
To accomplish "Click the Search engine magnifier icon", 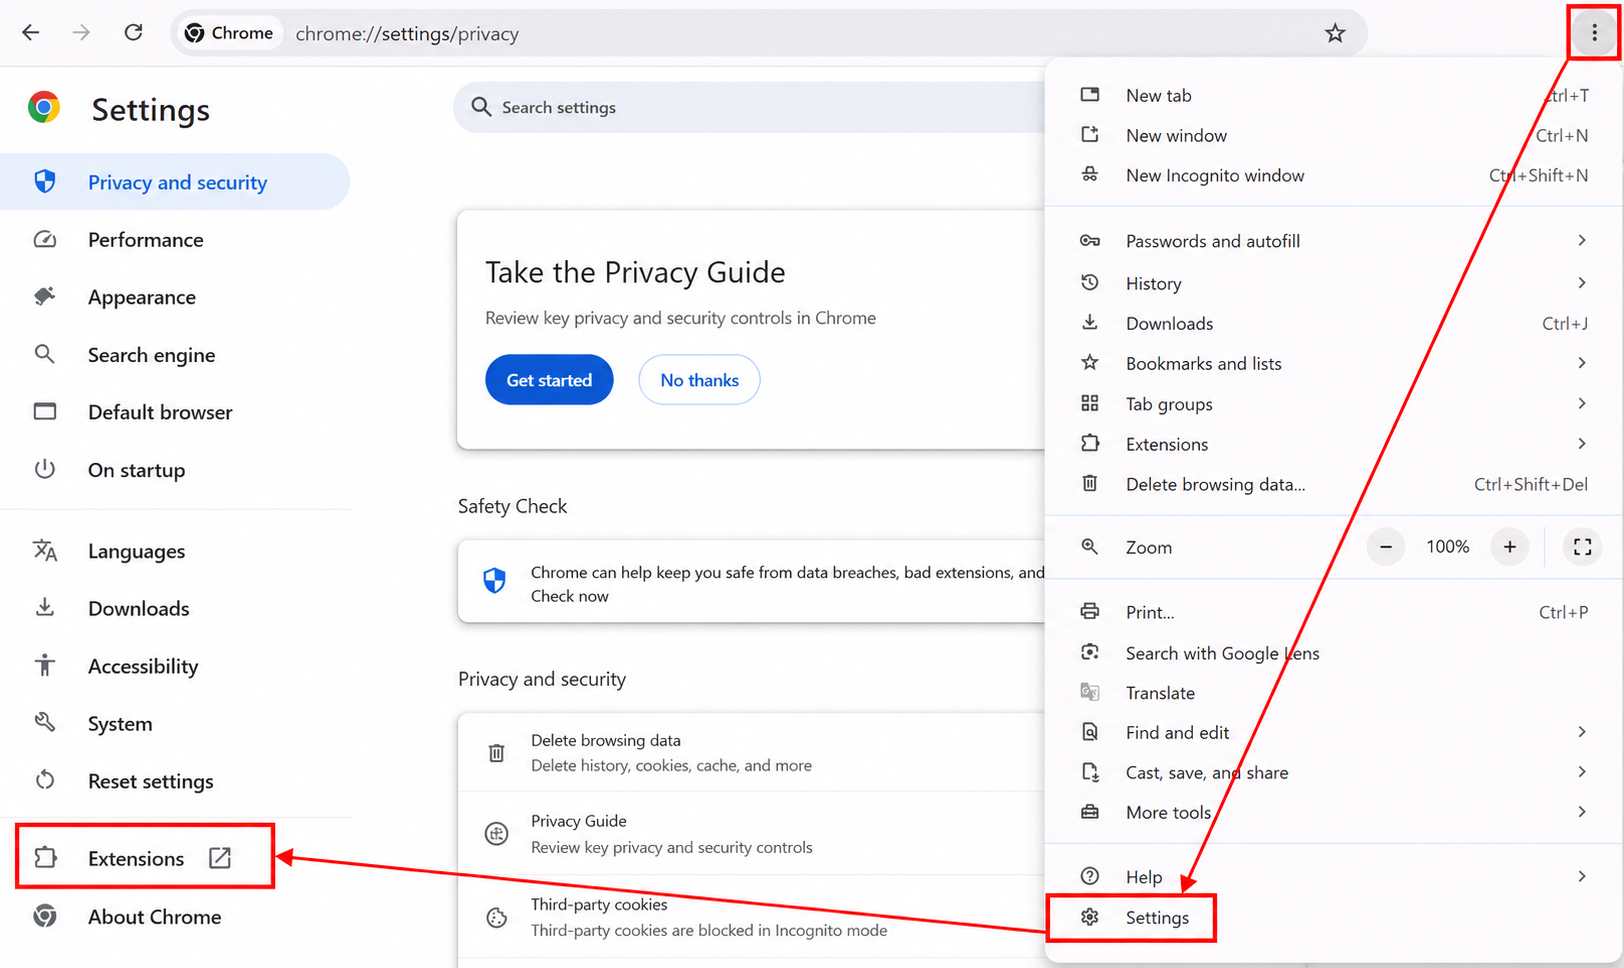I will pyautogui.click(x=45, y=354).
